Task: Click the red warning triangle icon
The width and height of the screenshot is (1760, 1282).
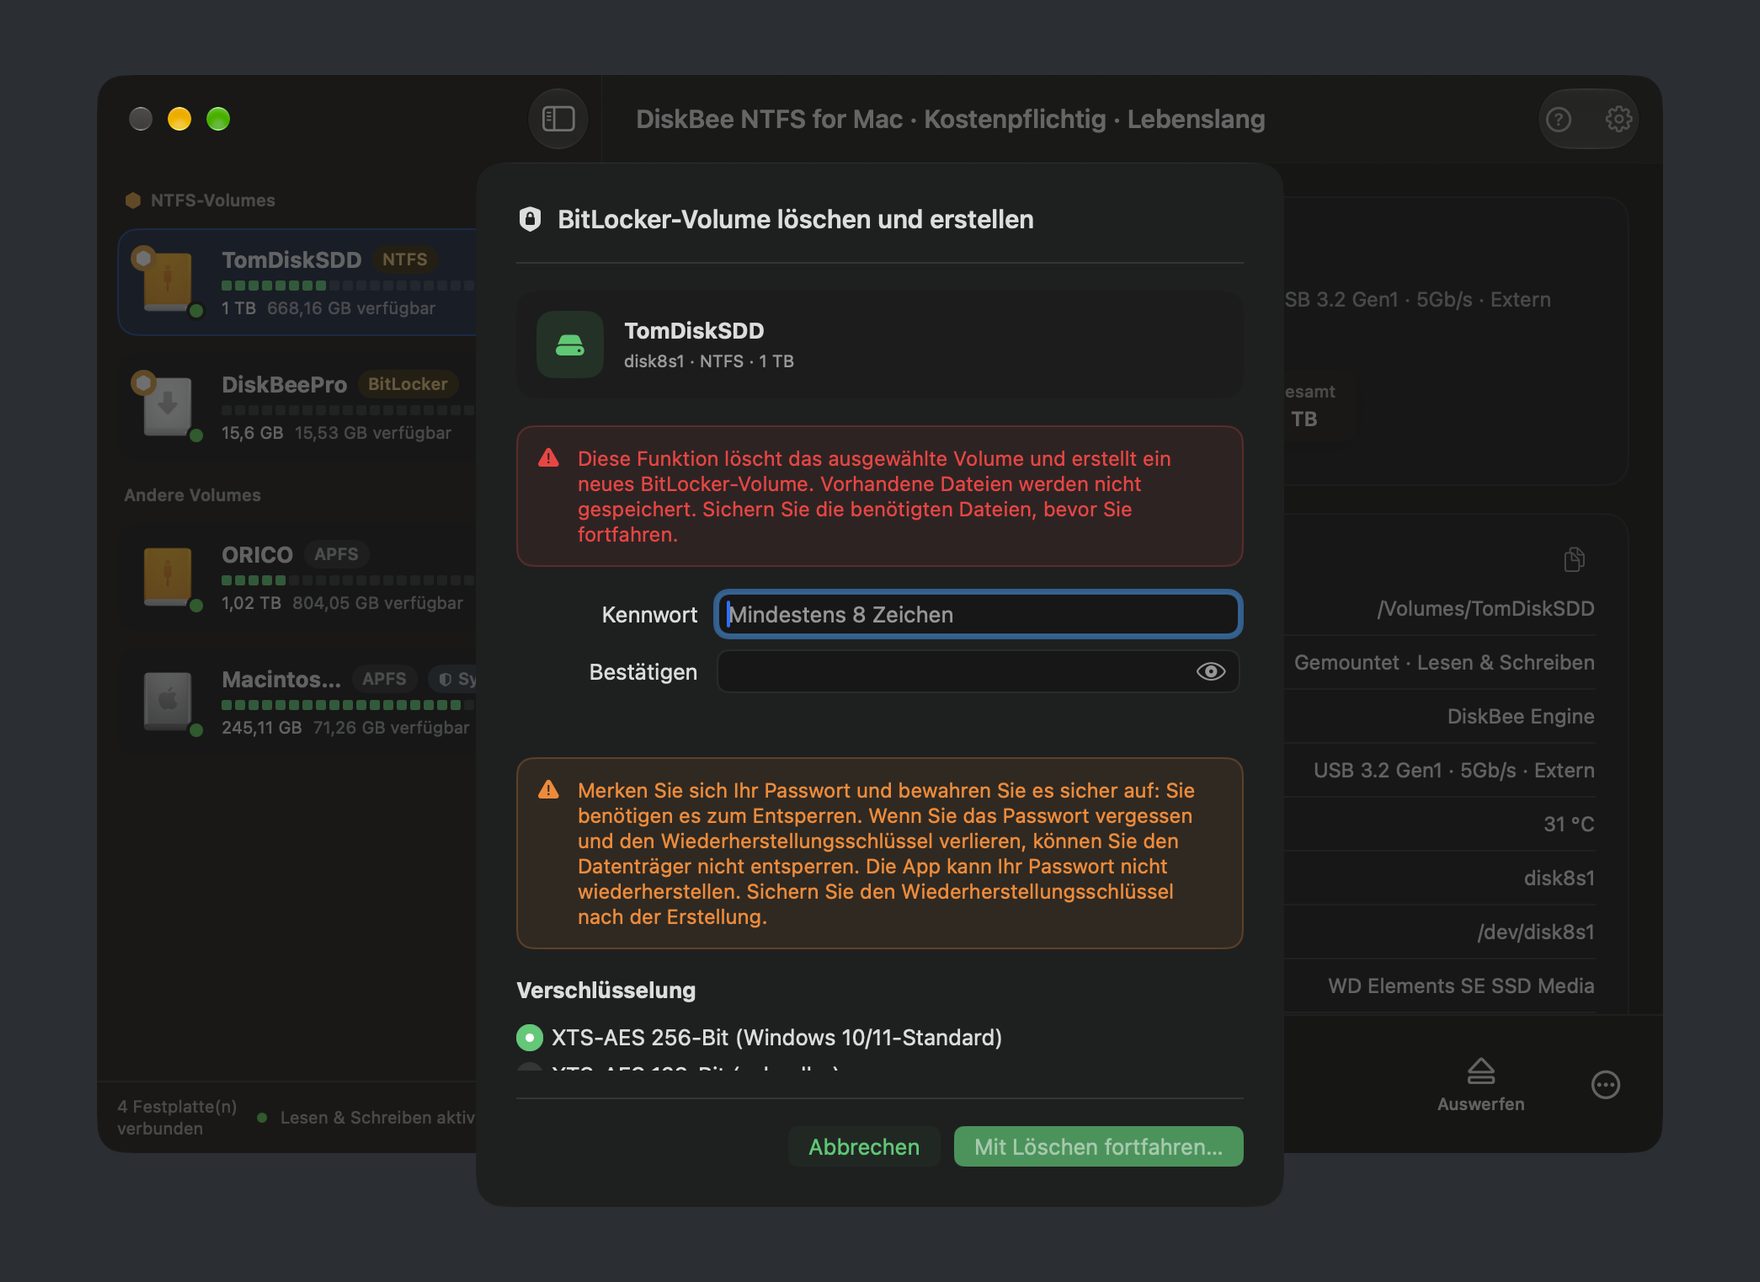Action: tap(548, 459)
